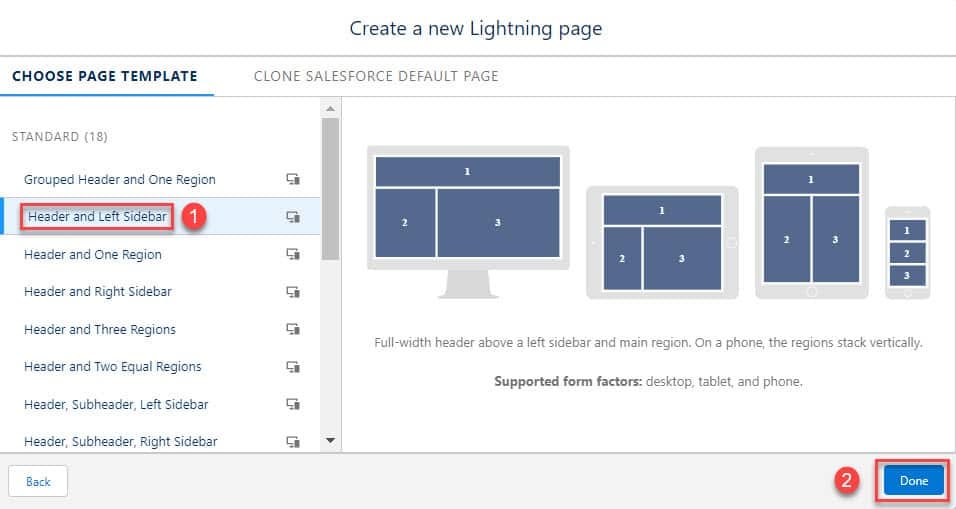Go back with the Back button

click(38, 482)
